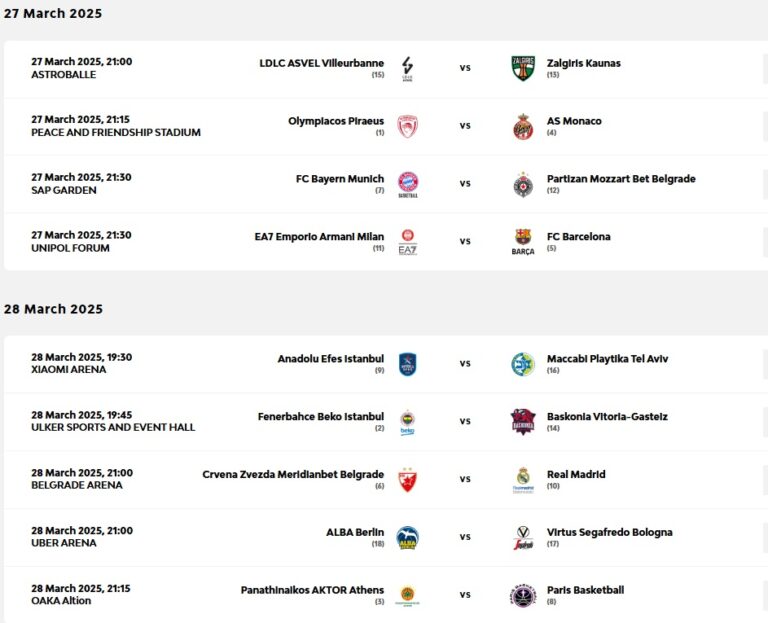Open Anadolu Efes Istanbul team link
768x623 pixels.
click(330, 359)
